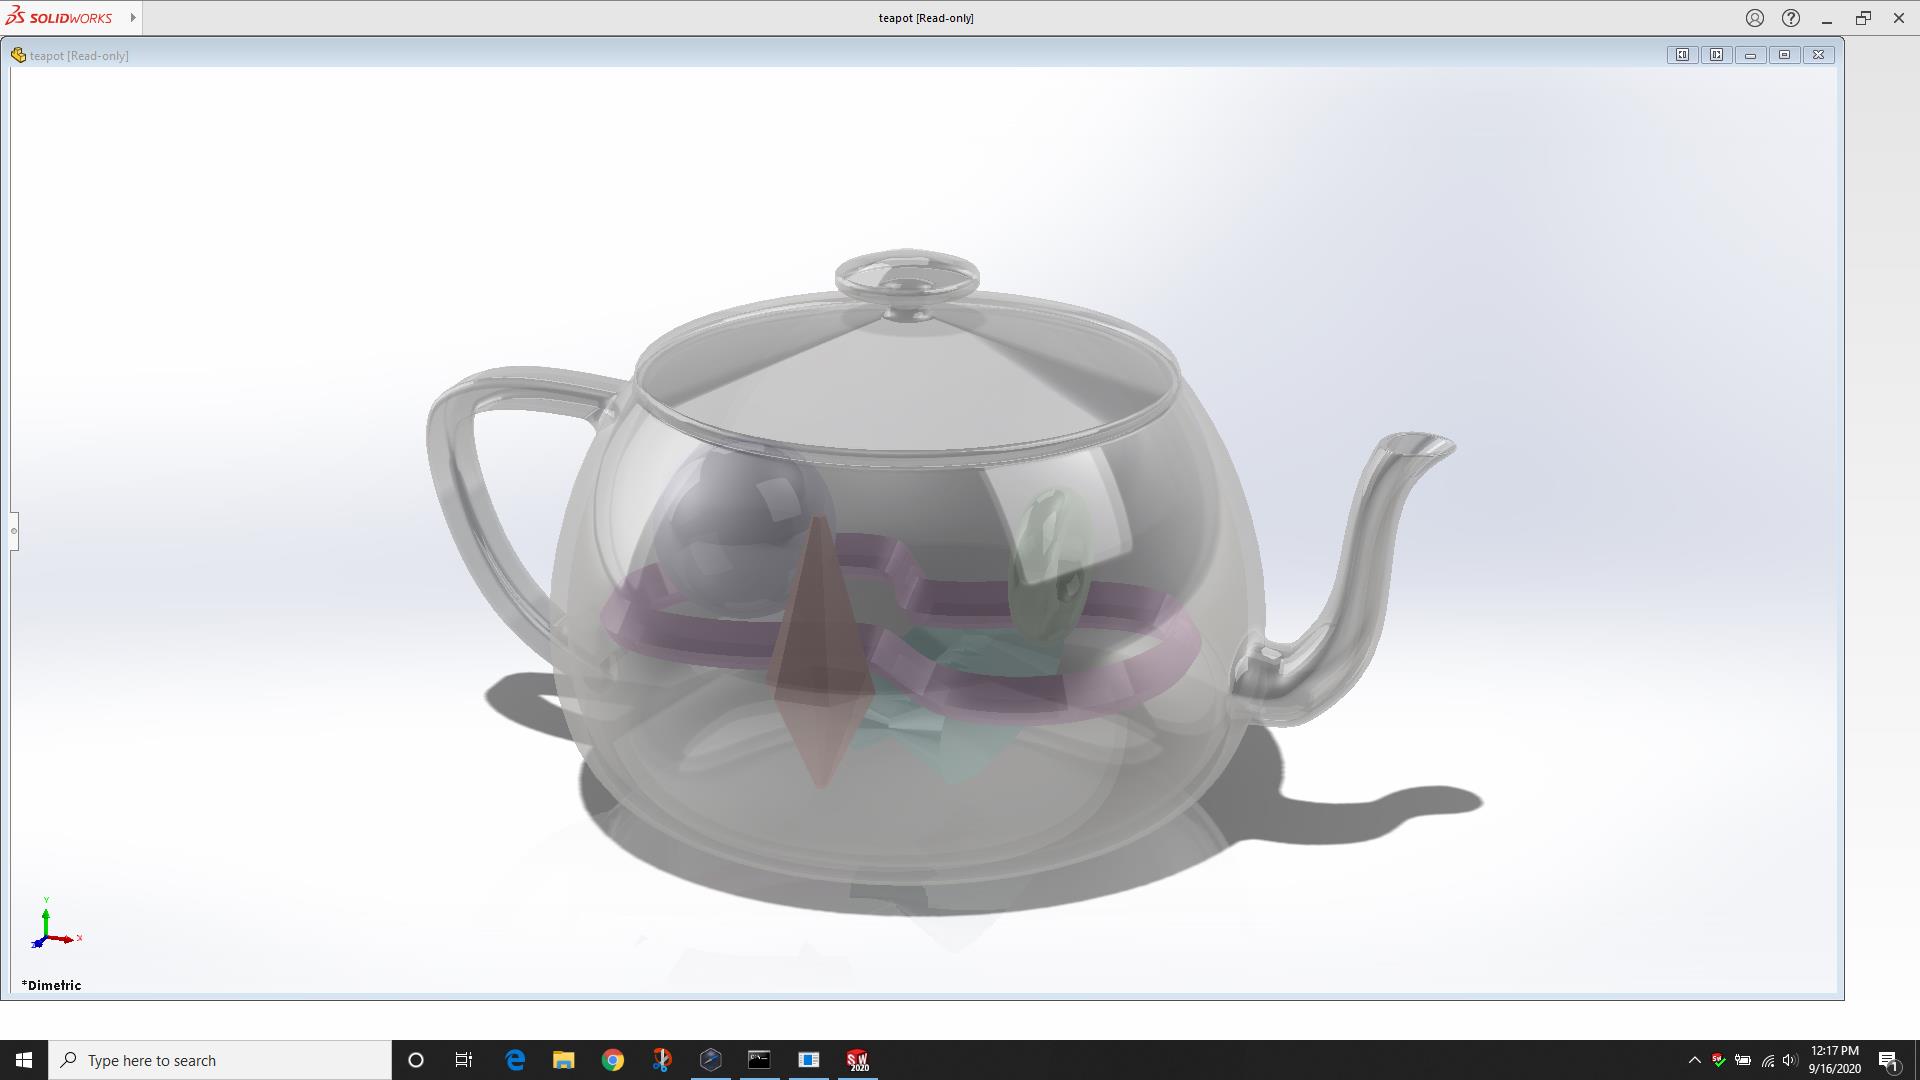Click the SOLIDWORKS logo
1920x1080 pixels.
click(x=60, y=18)
